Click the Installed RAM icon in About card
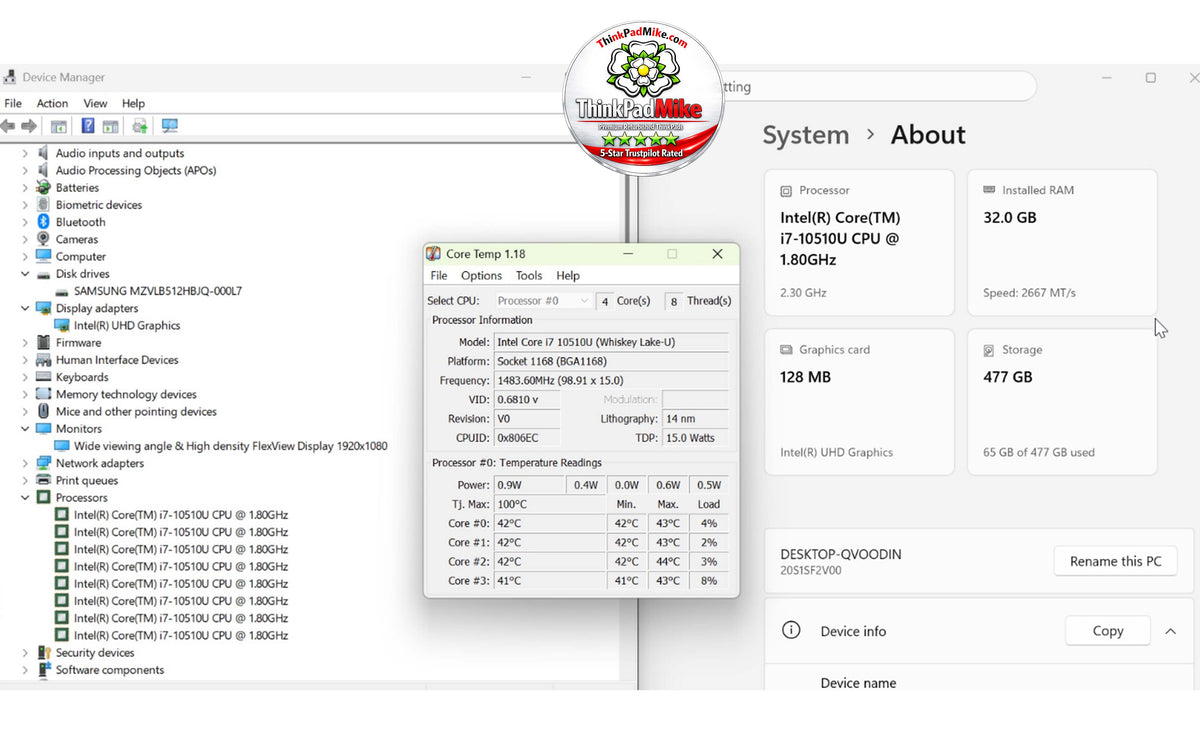This screenshot has height=754, width=1200. click(x=990, y=190)
